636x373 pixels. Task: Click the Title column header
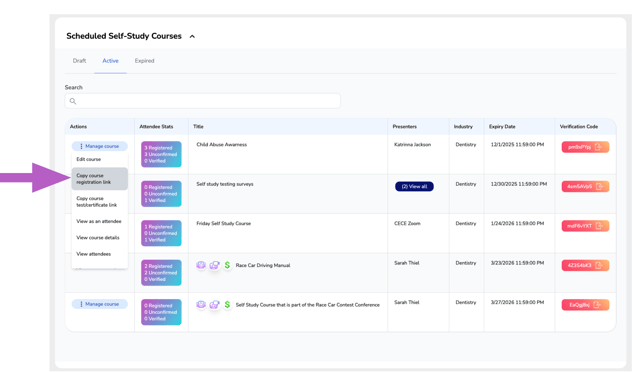click(x=198, y=126)
